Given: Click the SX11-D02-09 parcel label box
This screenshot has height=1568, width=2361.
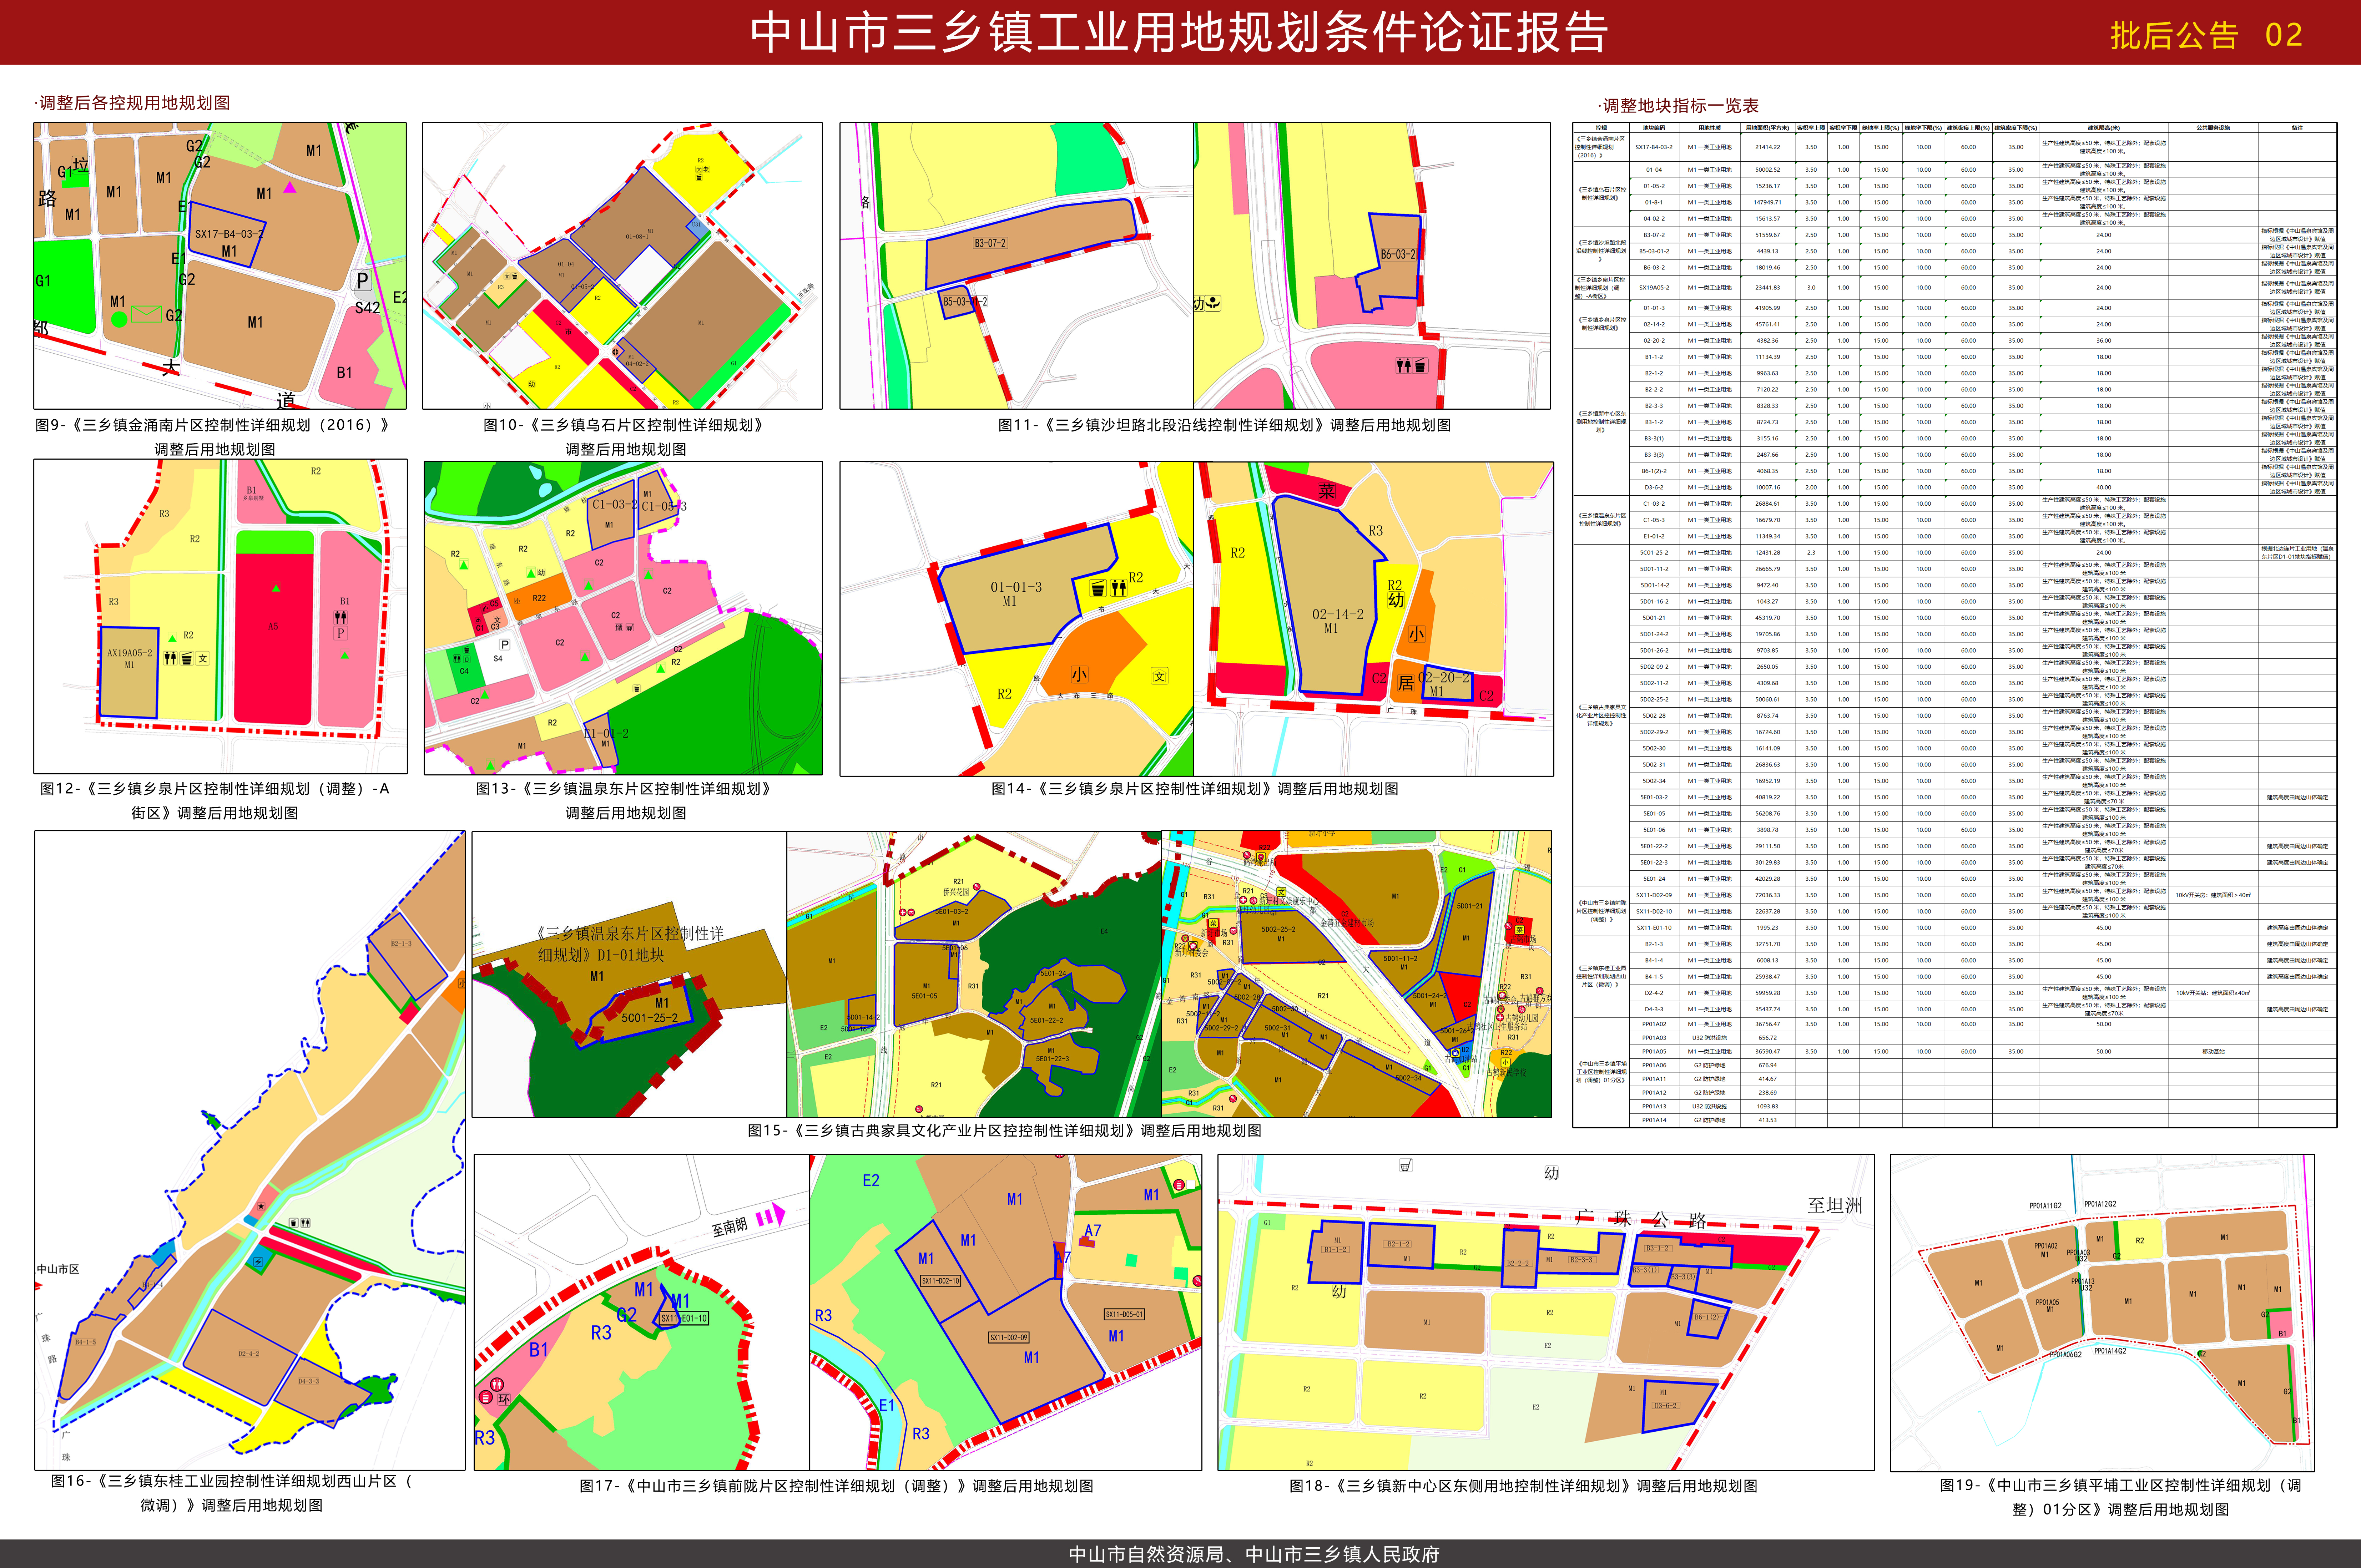Looking at the screenshot, I should click(1009, 1337).
